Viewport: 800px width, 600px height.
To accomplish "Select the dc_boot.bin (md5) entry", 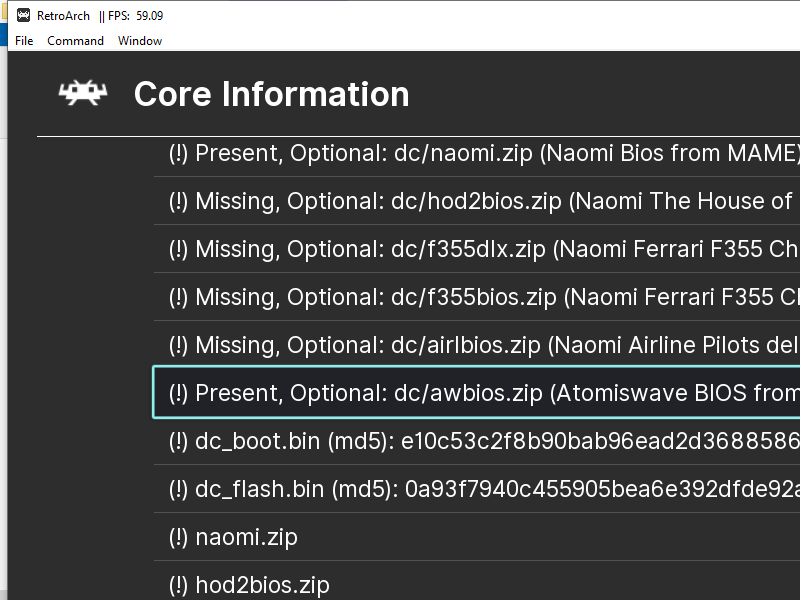I will point(477,441).
